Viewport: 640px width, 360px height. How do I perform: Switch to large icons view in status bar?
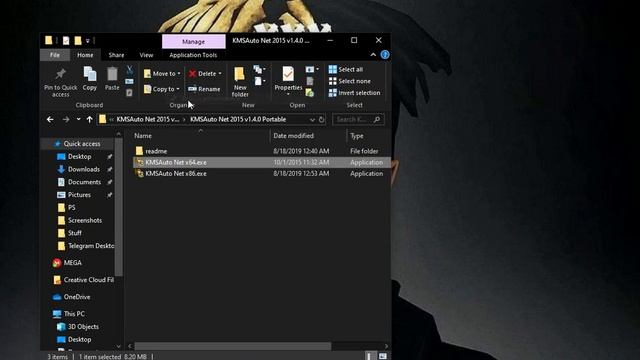(x=382, y=356)
